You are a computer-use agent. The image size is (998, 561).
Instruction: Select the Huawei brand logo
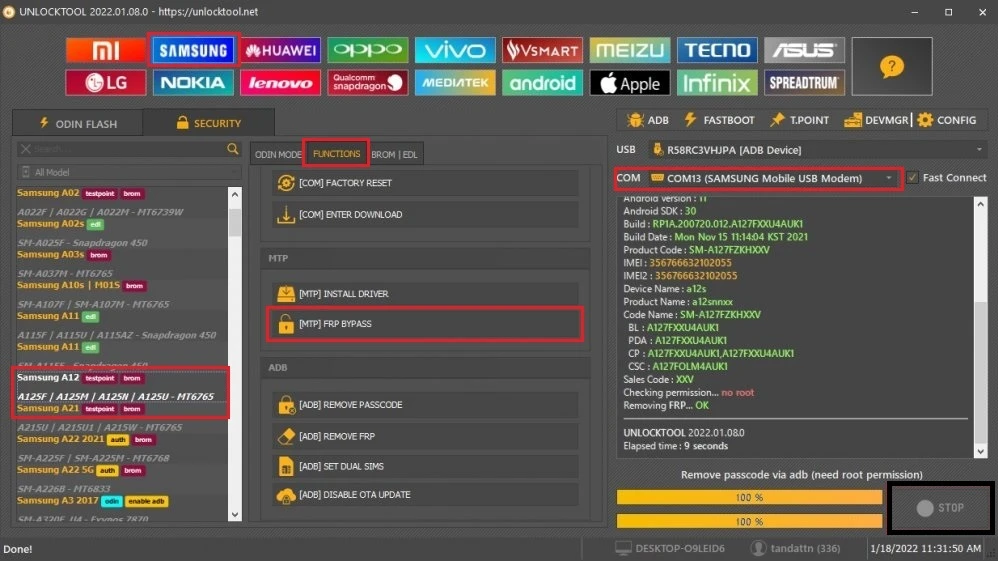click(x=280, y=50)
